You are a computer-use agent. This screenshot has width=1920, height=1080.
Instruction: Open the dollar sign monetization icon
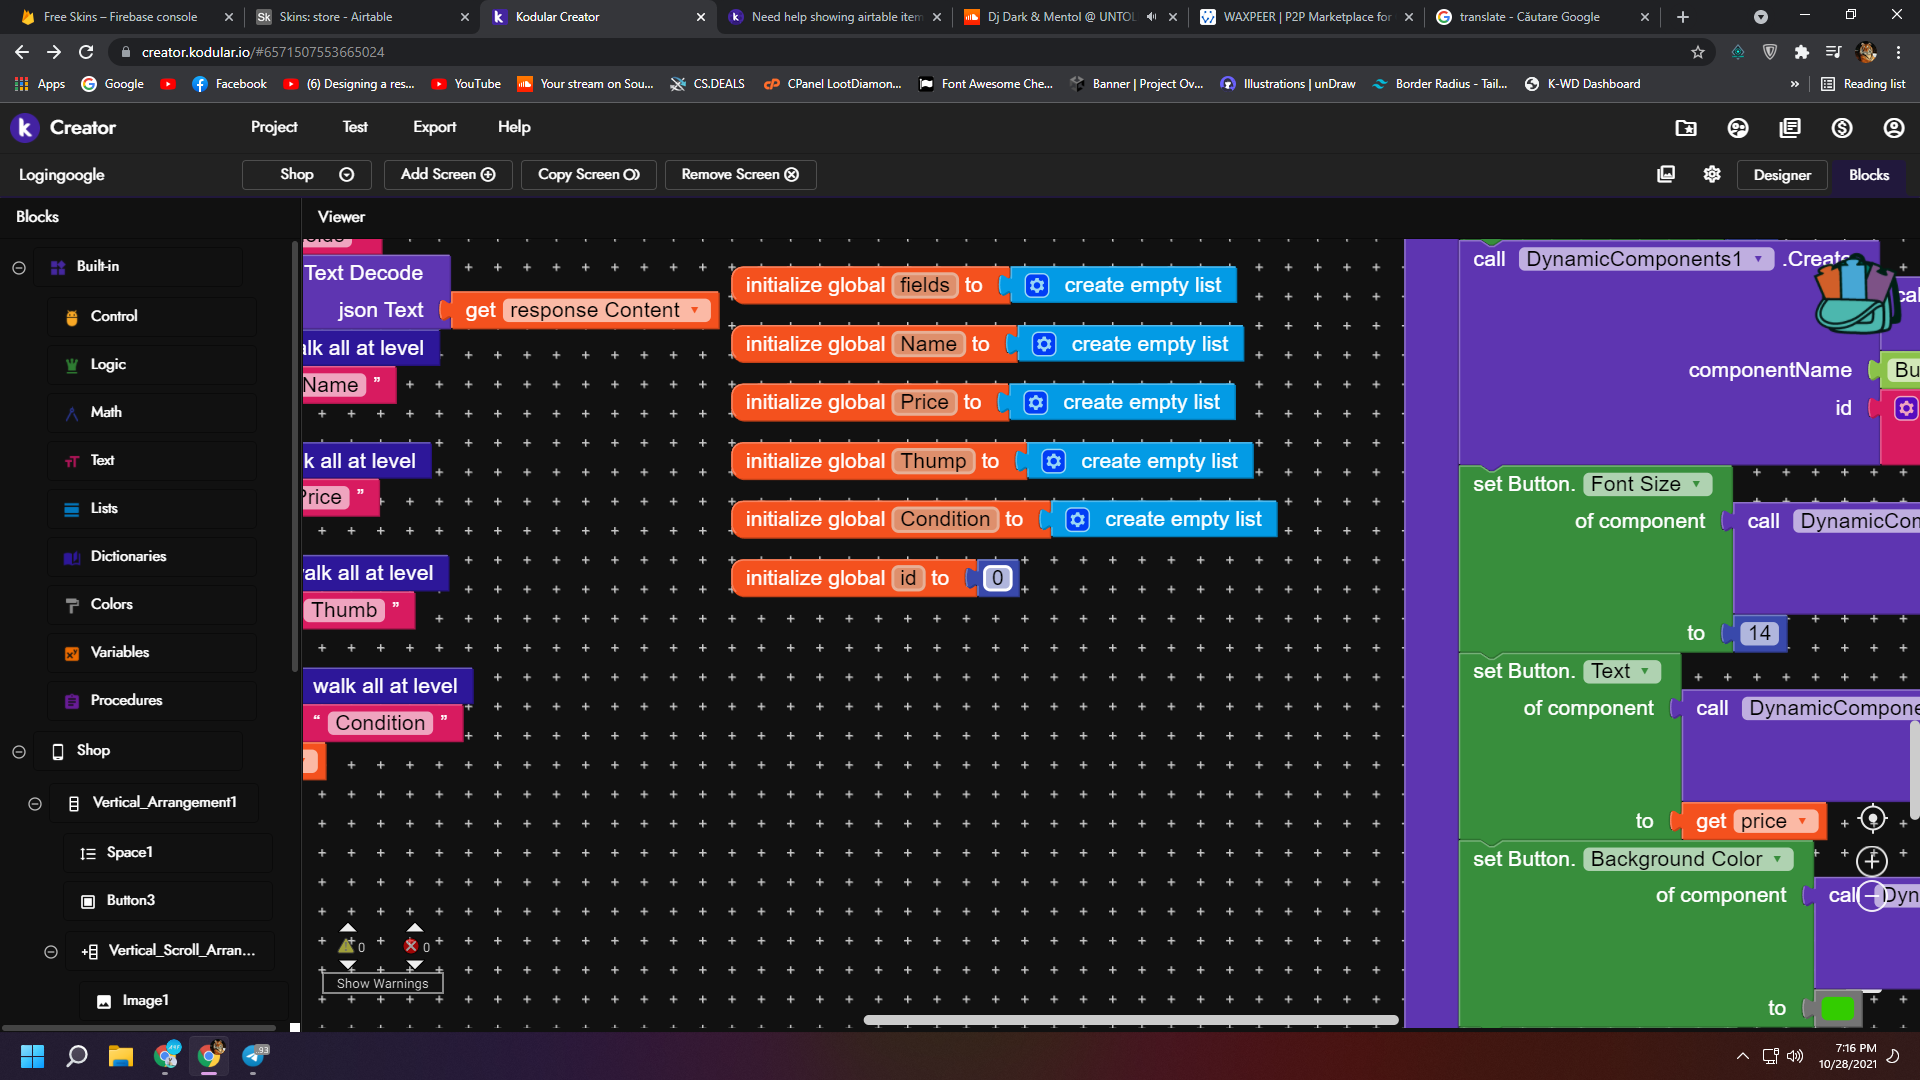(1842, 128)
